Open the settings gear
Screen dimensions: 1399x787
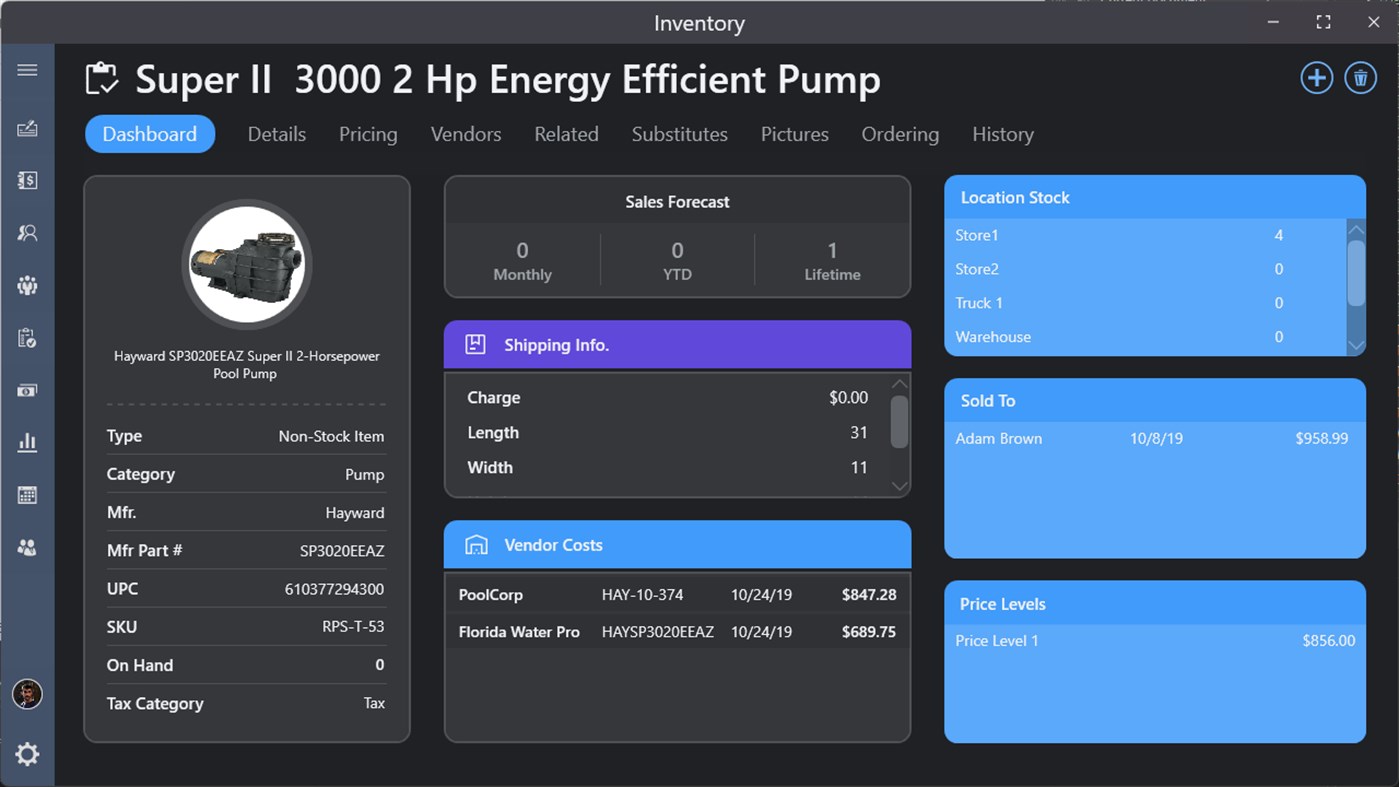click(27, 754)
